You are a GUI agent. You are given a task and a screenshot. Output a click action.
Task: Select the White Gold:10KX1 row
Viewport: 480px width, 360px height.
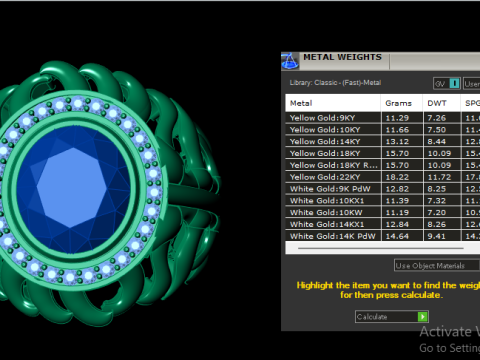[x=383, y=201]
